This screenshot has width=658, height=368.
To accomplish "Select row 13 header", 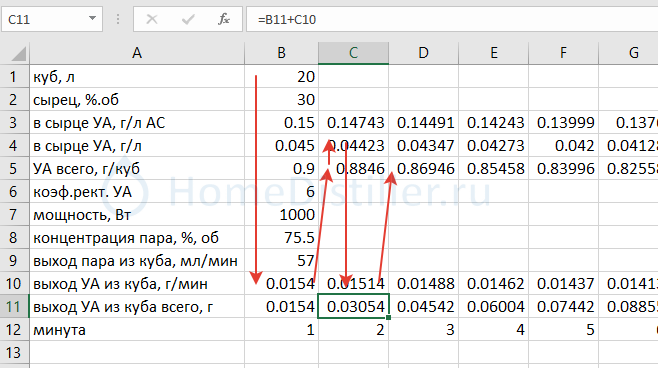I will point(14,353).
